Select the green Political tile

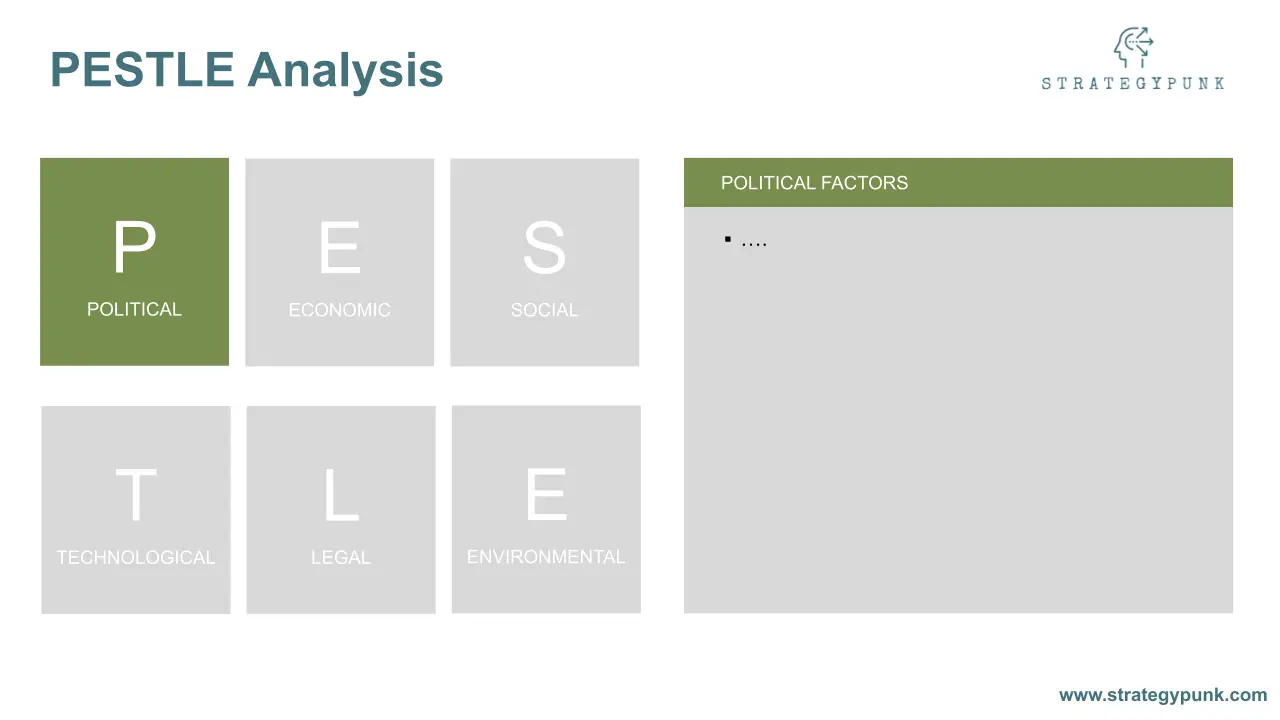(x=134, y=262)
